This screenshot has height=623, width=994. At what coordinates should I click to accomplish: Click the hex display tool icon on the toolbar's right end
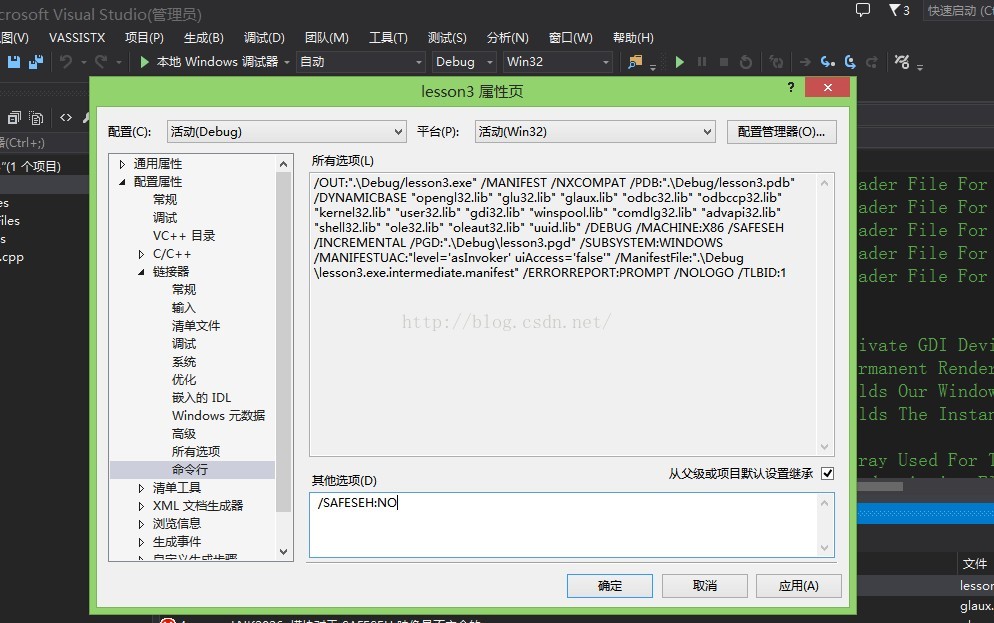[901, 61]
